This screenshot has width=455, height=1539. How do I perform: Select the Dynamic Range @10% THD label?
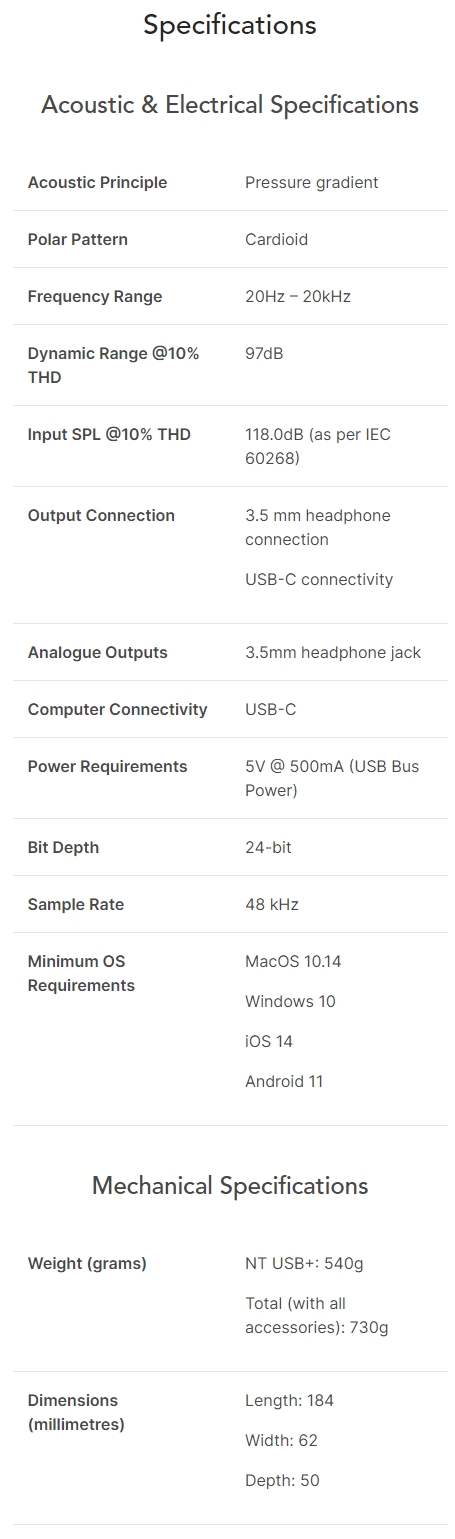tap(113, 365)
